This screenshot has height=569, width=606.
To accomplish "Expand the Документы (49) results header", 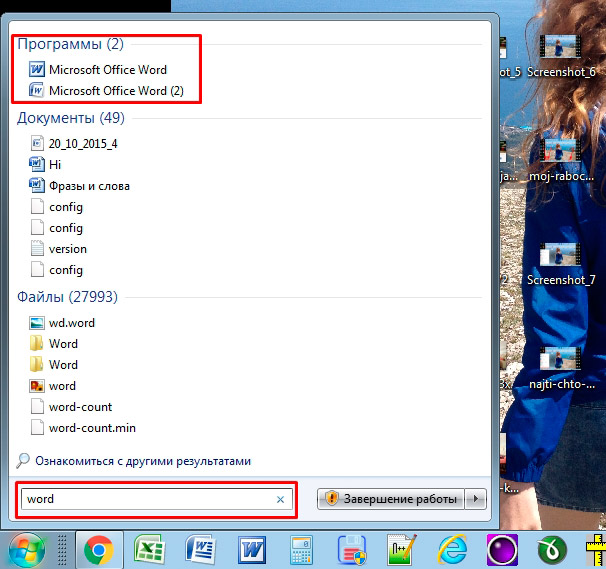I will coord(70,118).
